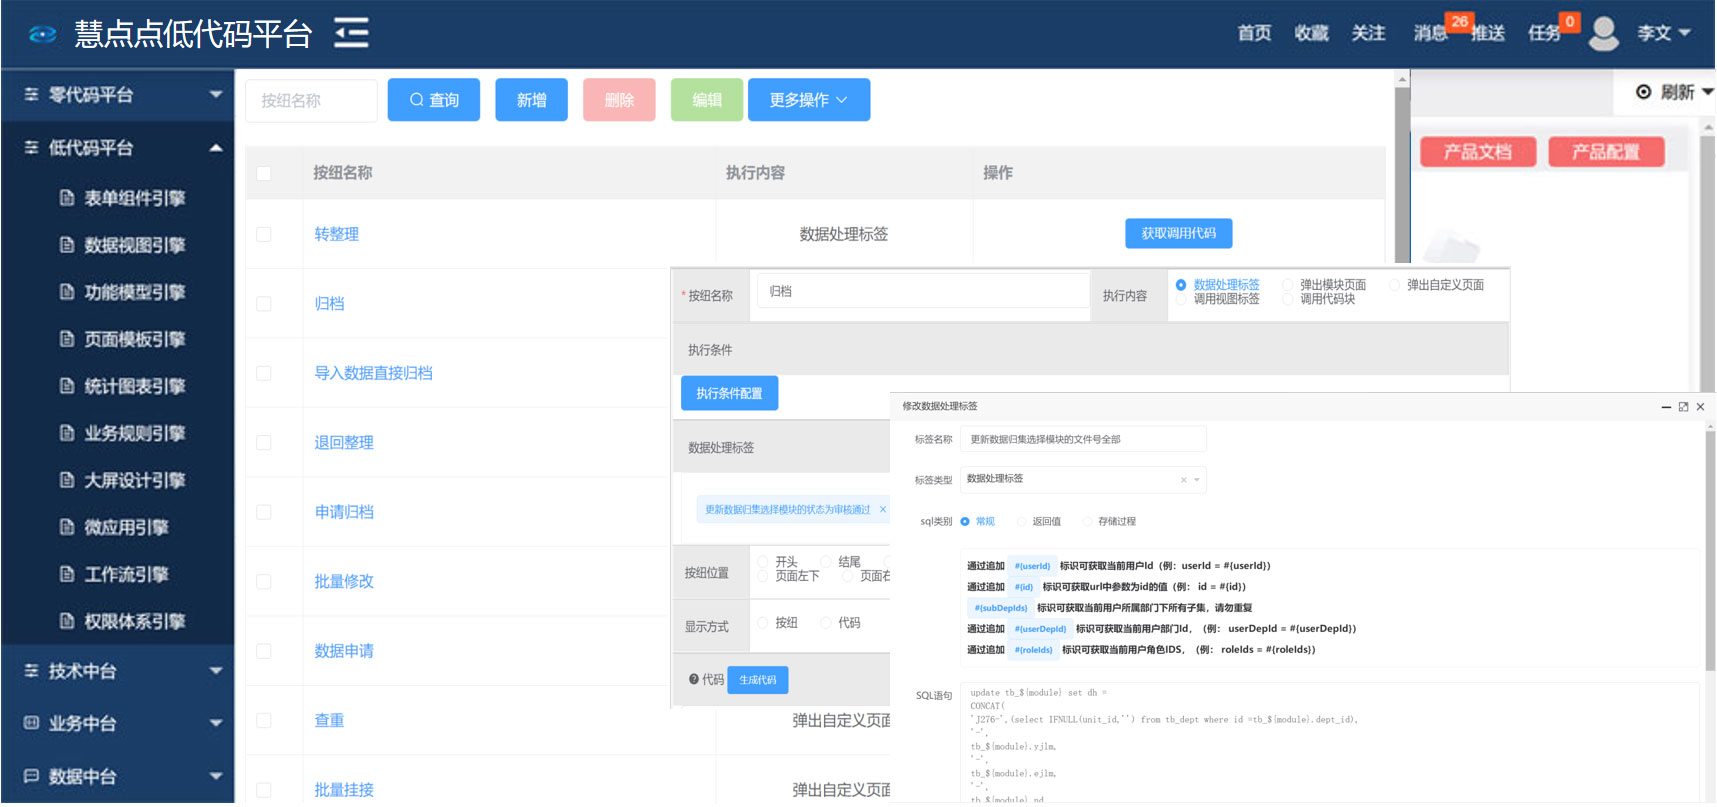Expand the 技术中台 sidebar section
This screenshot has height=807, width=1717.
(x=216, y=670)
